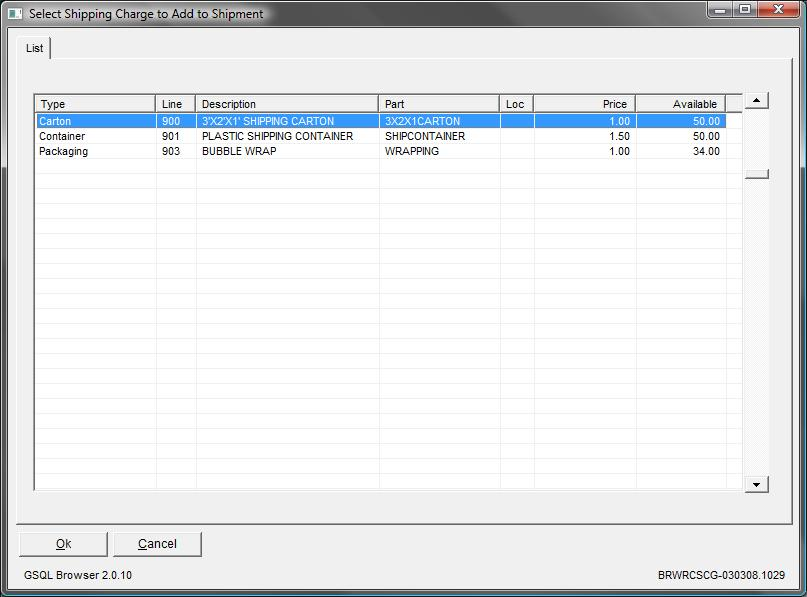Click price 1.00 in Packaging row
Image resolution: width=807 pixels, height=597 pixels.
click(x=620, y=151)
